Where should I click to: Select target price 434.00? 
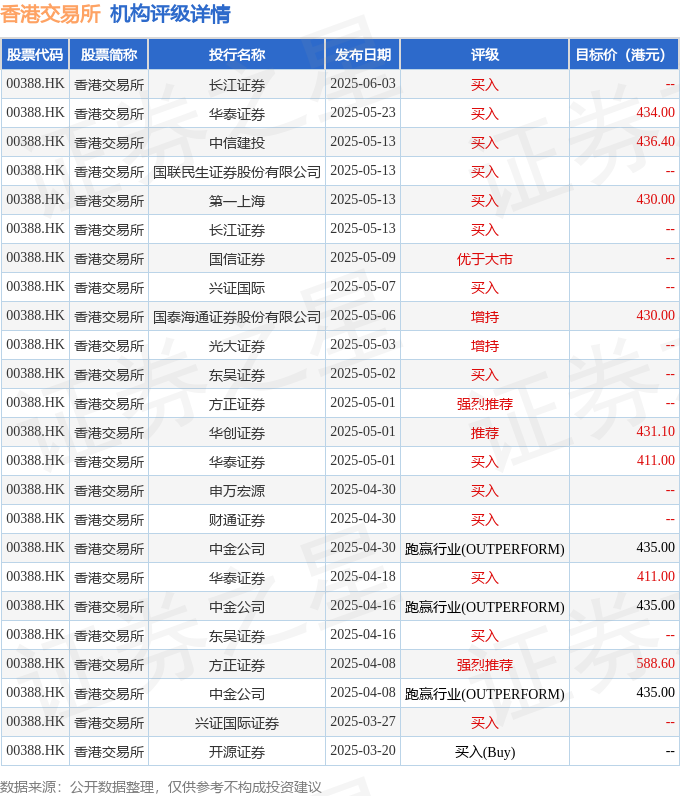click(655, 113)
